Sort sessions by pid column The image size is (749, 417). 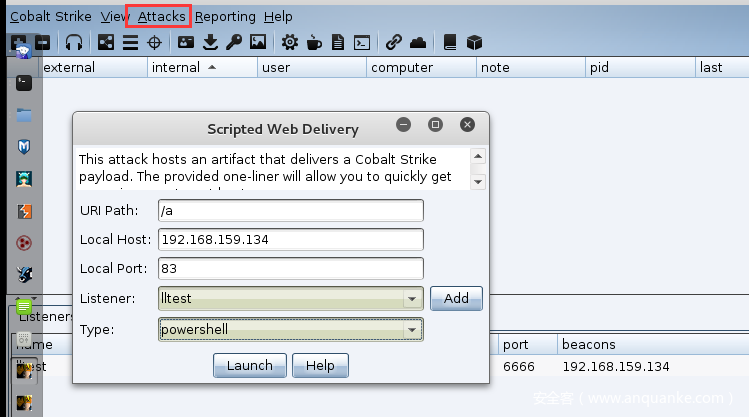point(640,67)
